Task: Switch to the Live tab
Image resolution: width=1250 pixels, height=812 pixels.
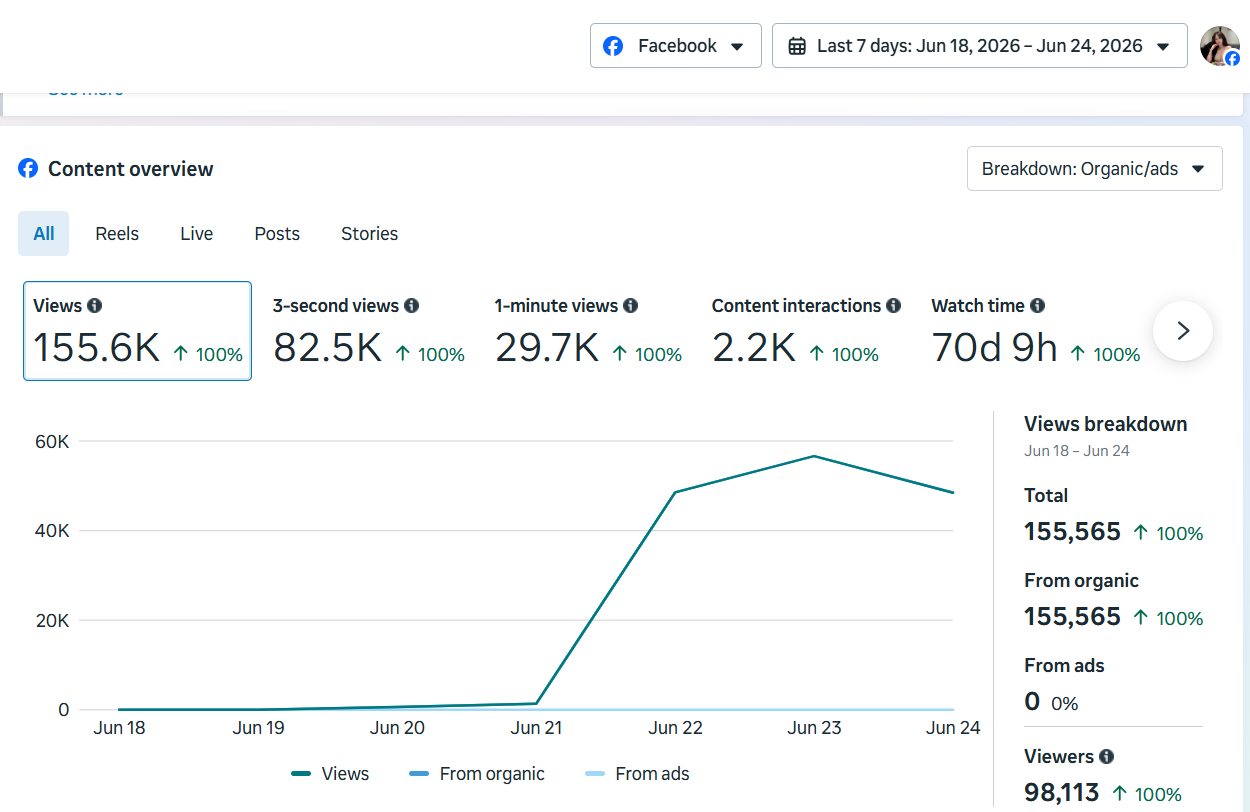Action: [196, 233]
